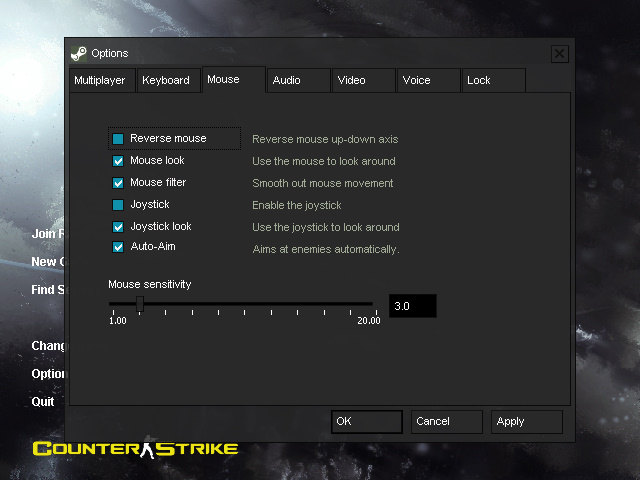Open the Keyboard tab
The width and height of the screenshot is (640, 480).
coord(166,81)
